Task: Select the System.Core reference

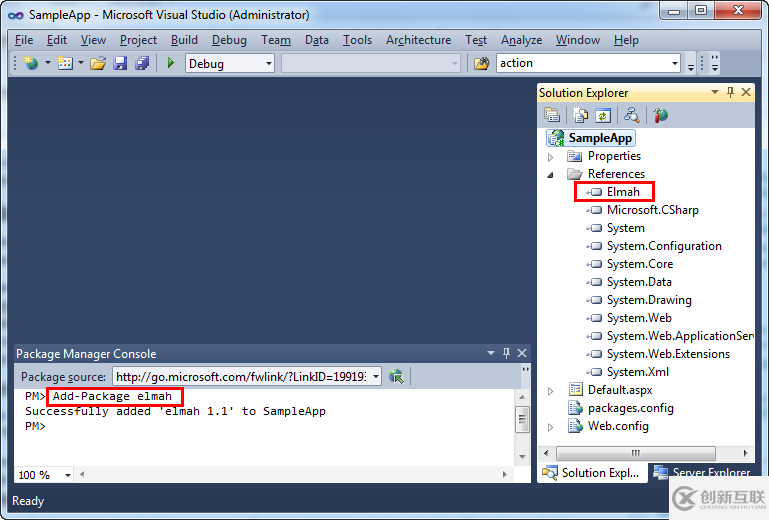Action: pos(630,264)
